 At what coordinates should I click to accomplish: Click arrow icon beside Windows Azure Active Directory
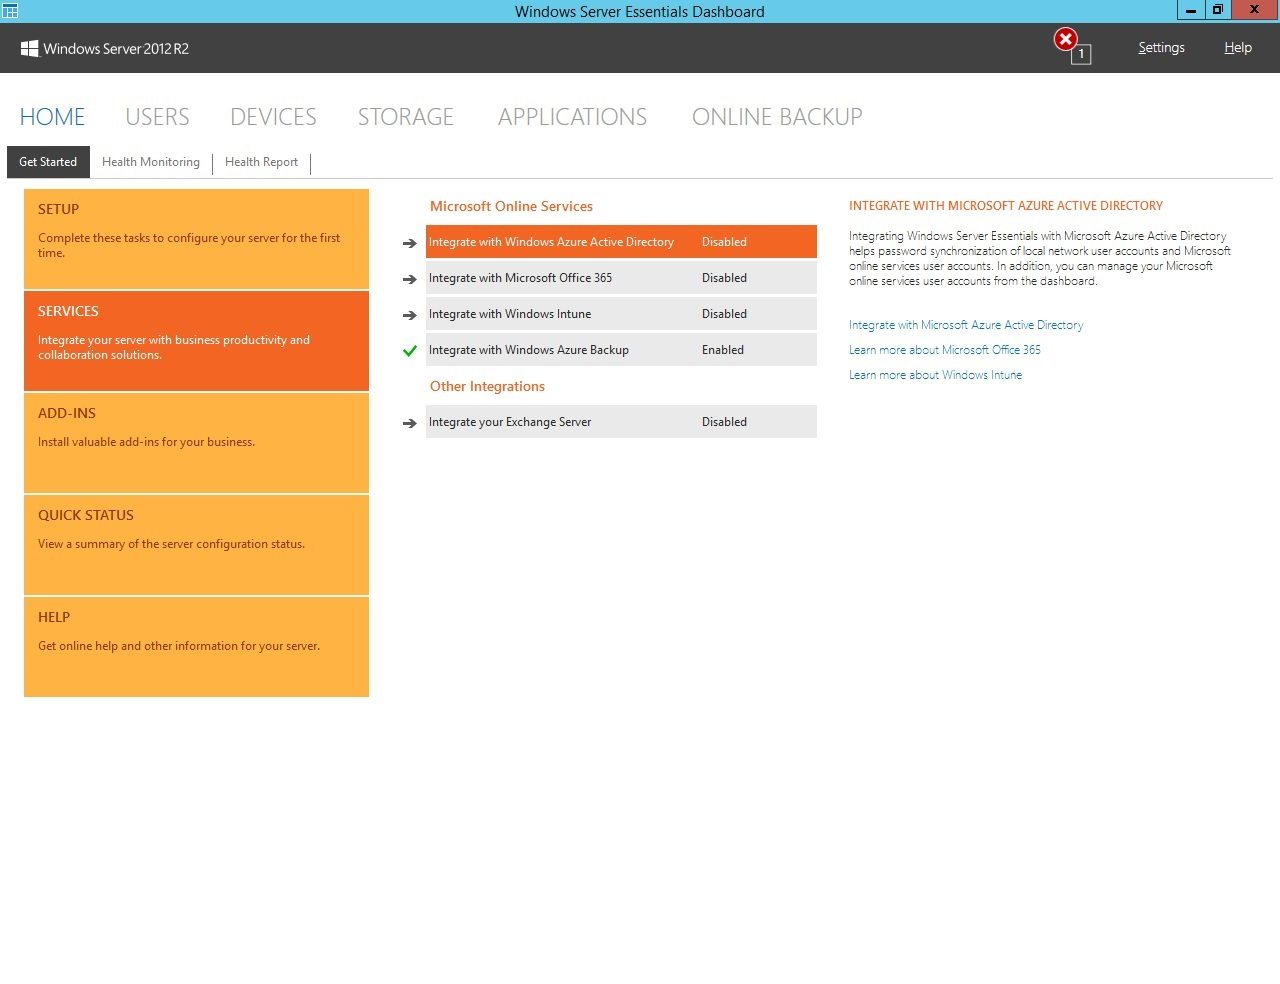pyautogui.click(x=409, y=243)
